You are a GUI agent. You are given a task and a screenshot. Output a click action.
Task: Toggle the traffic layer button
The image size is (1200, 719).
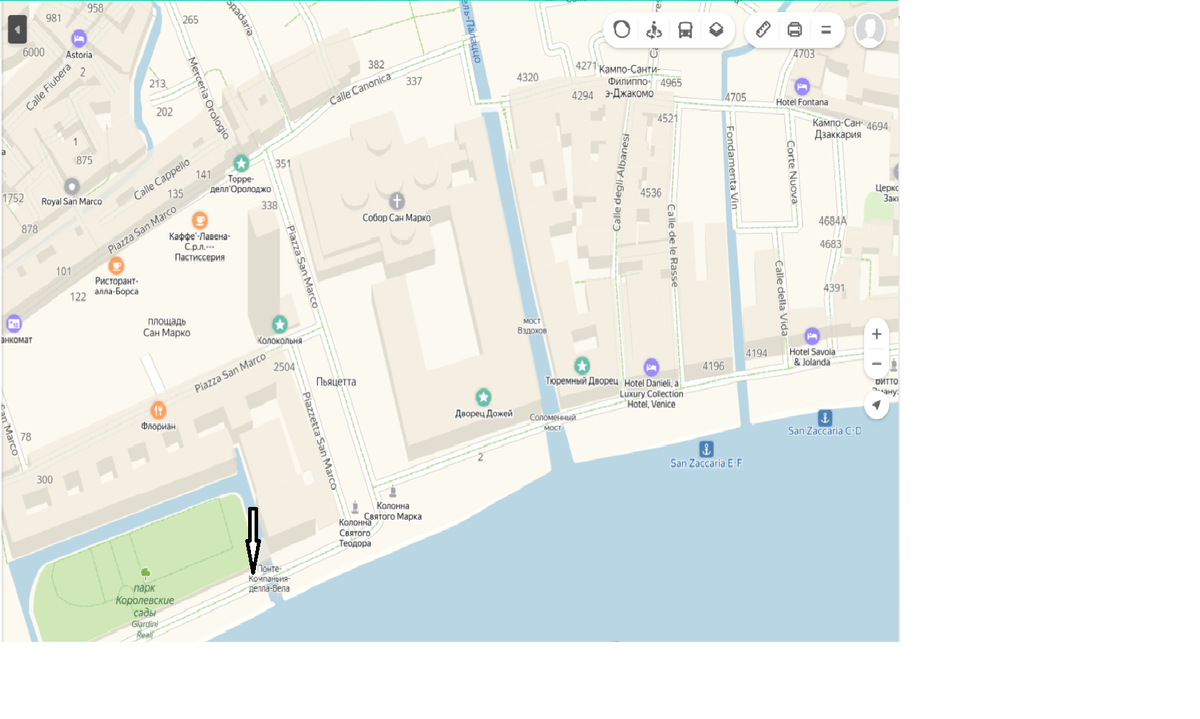(x=622, y=30)
